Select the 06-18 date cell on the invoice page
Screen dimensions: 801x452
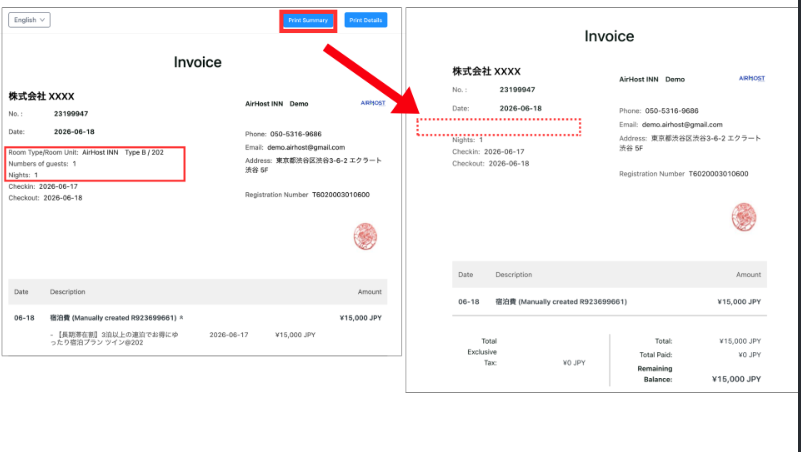[24, 318]
